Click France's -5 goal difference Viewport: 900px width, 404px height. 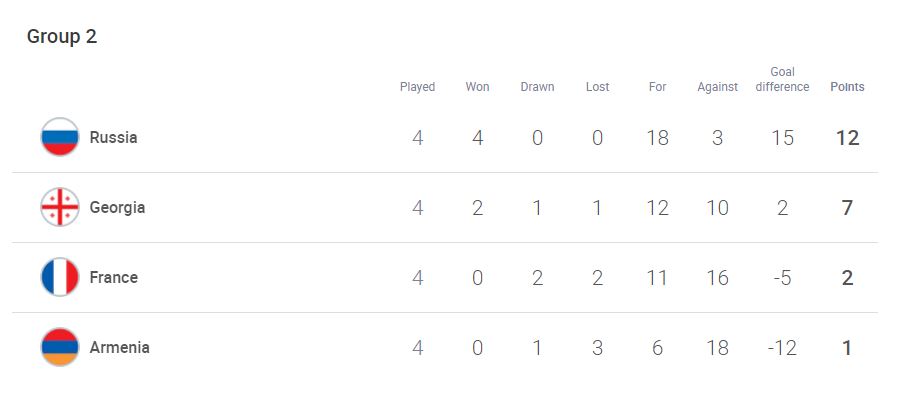(782, 278)
